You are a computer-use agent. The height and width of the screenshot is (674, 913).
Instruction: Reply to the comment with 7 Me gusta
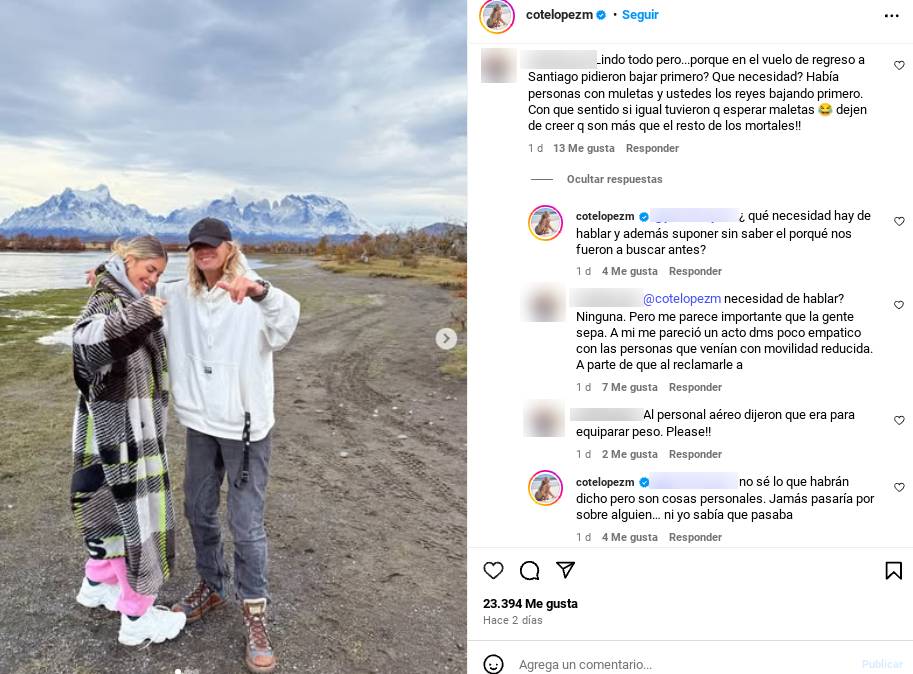[695, 387]
